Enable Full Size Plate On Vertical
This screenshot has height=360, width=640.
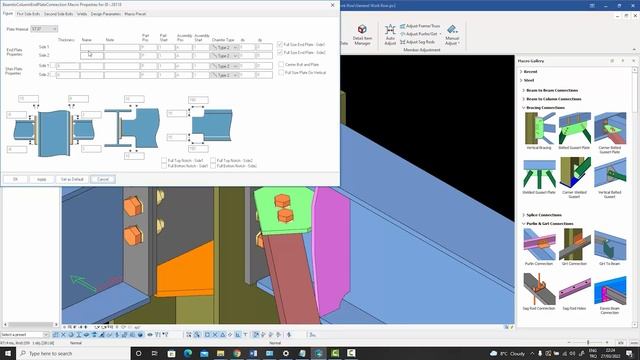coord(281,72)
